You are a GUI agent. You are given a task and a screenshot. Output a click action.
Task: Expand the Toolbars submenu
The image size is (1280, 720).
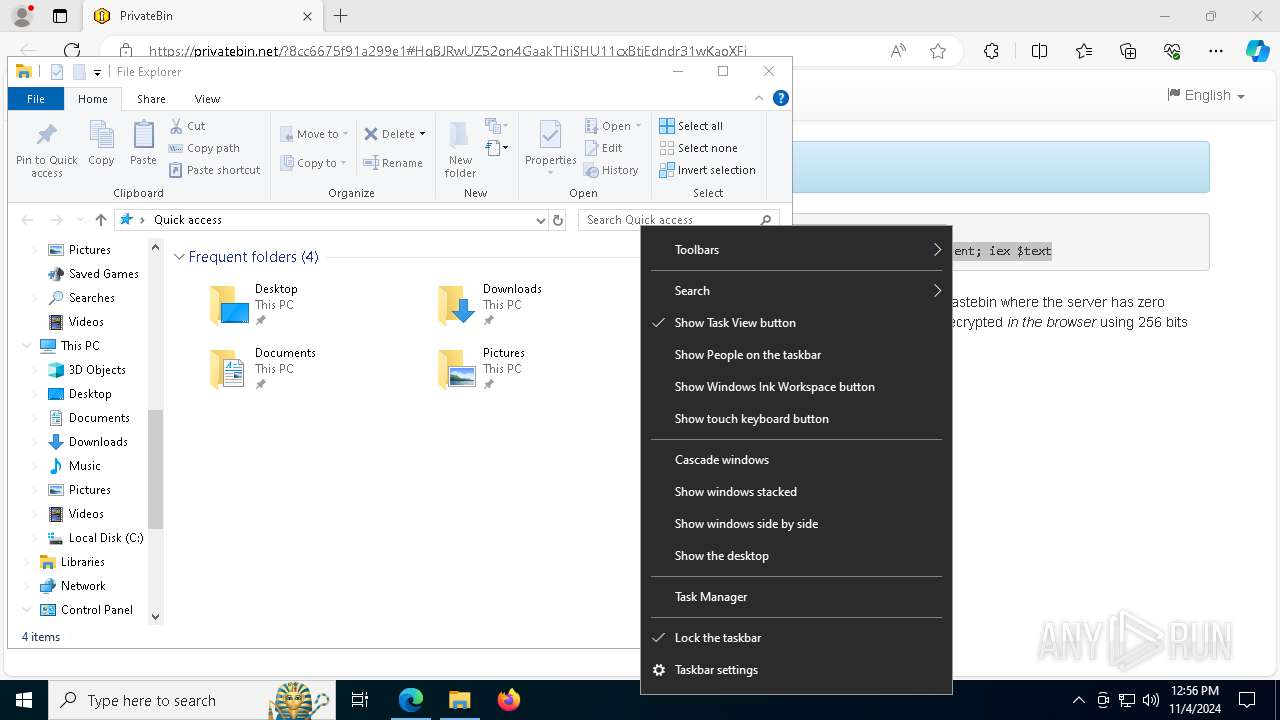pyautogui.click(x=796, y=250)
